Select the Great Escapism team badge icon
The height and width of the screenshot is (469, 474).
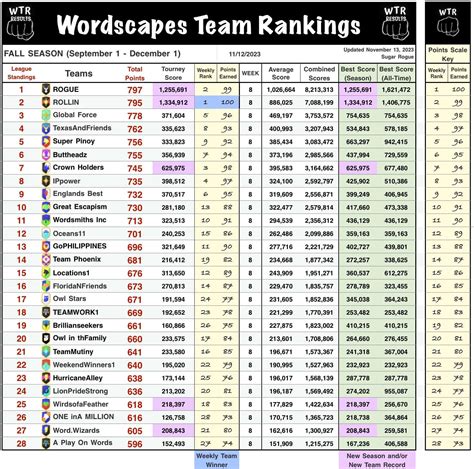(46, 207)
